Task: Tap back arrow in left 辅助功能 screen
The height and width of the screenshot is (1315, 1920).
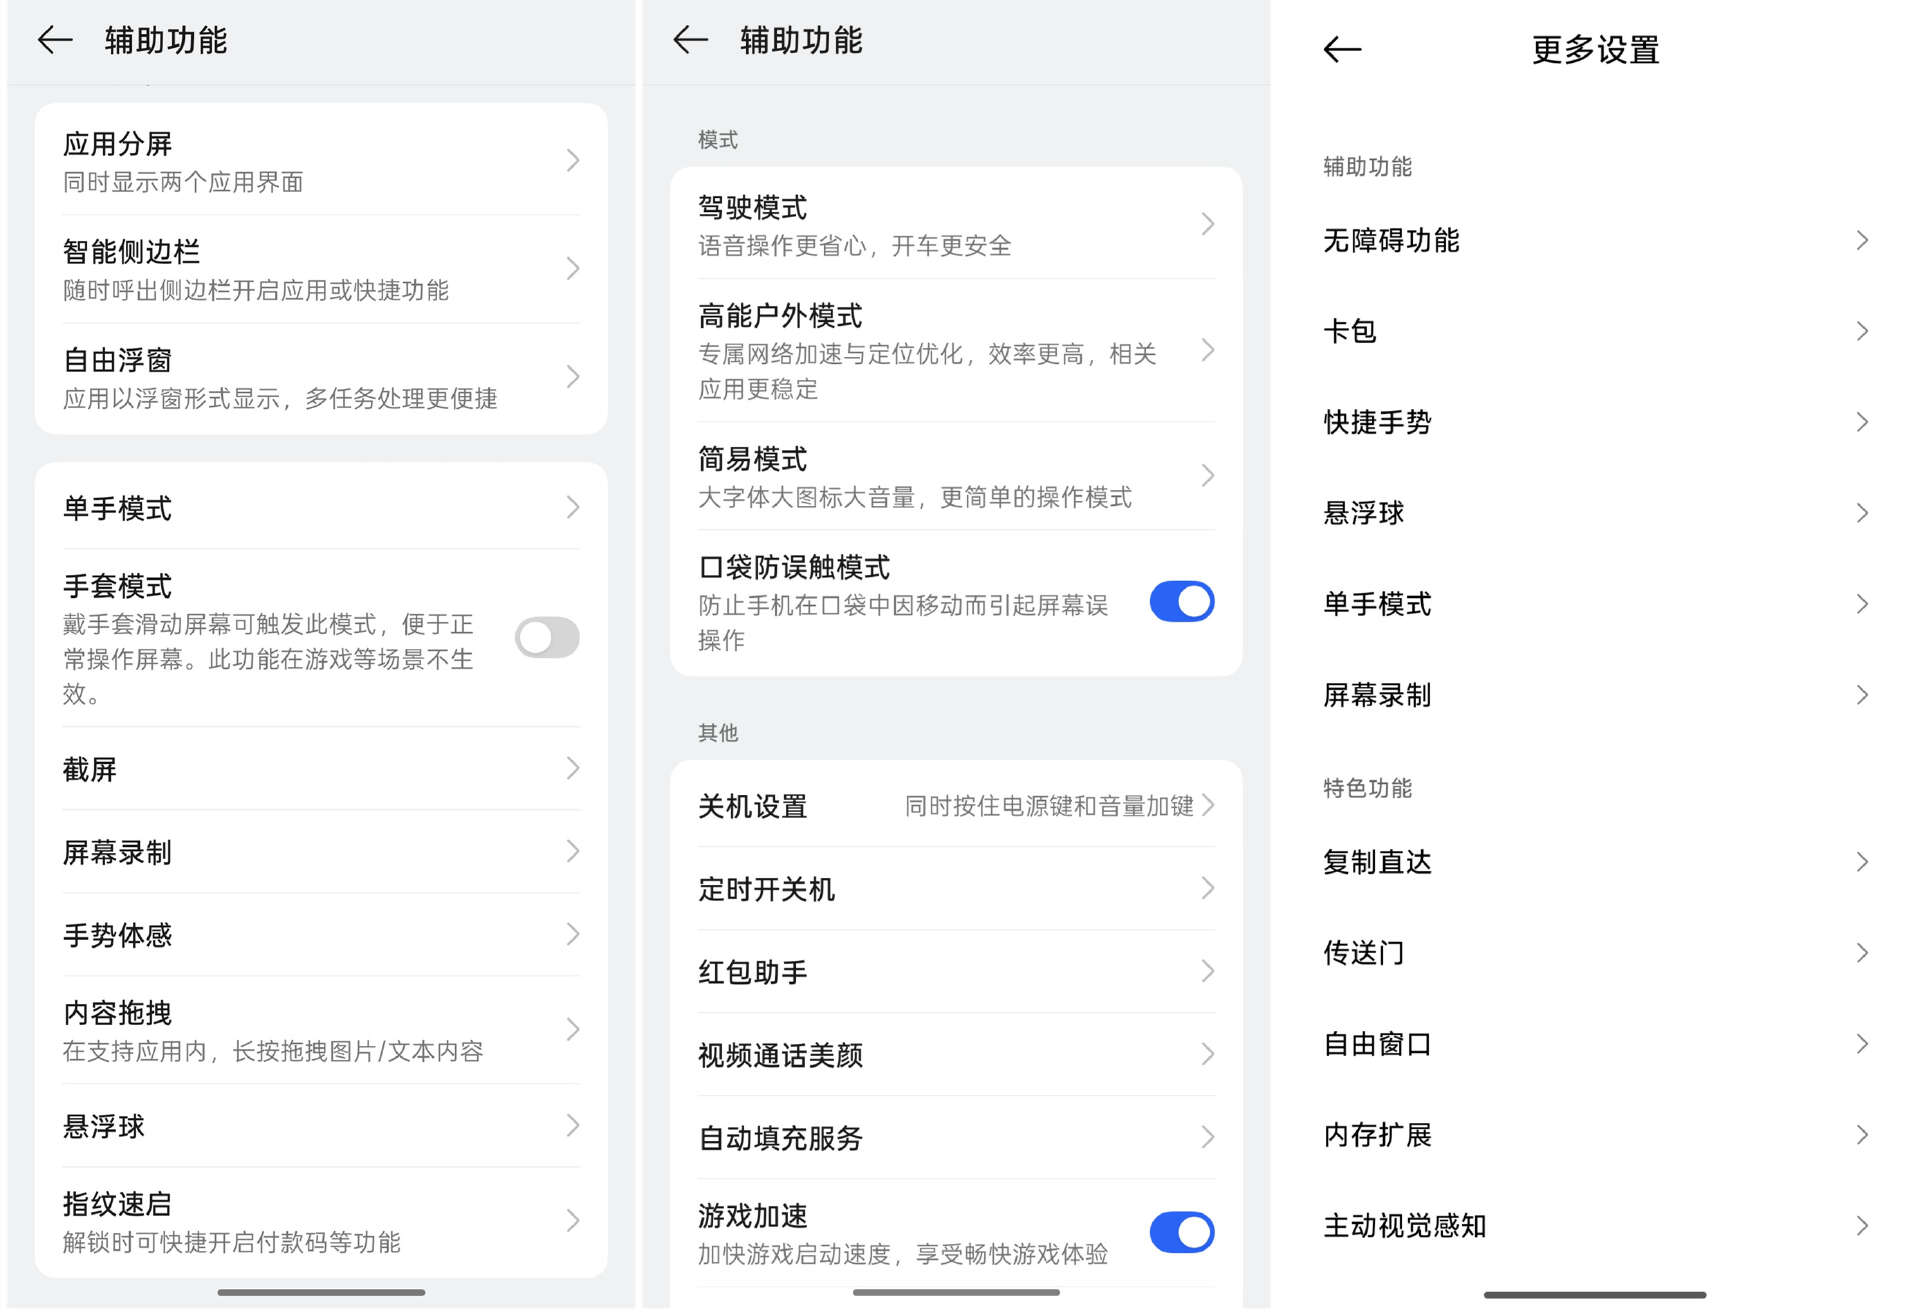Action: click(x=55, y=40)
